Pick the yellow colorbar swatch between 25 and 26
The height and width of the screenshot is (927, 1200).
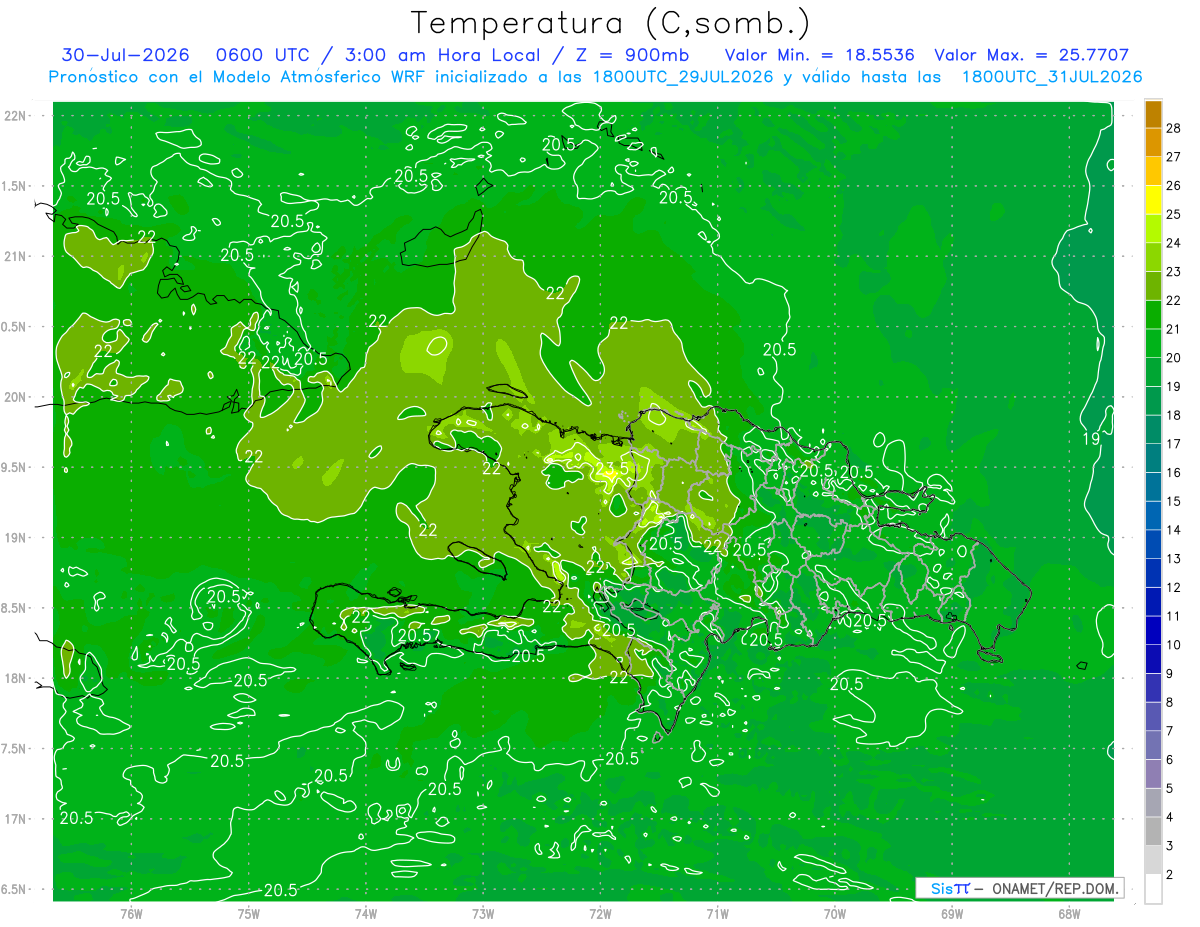[1153, 200]
